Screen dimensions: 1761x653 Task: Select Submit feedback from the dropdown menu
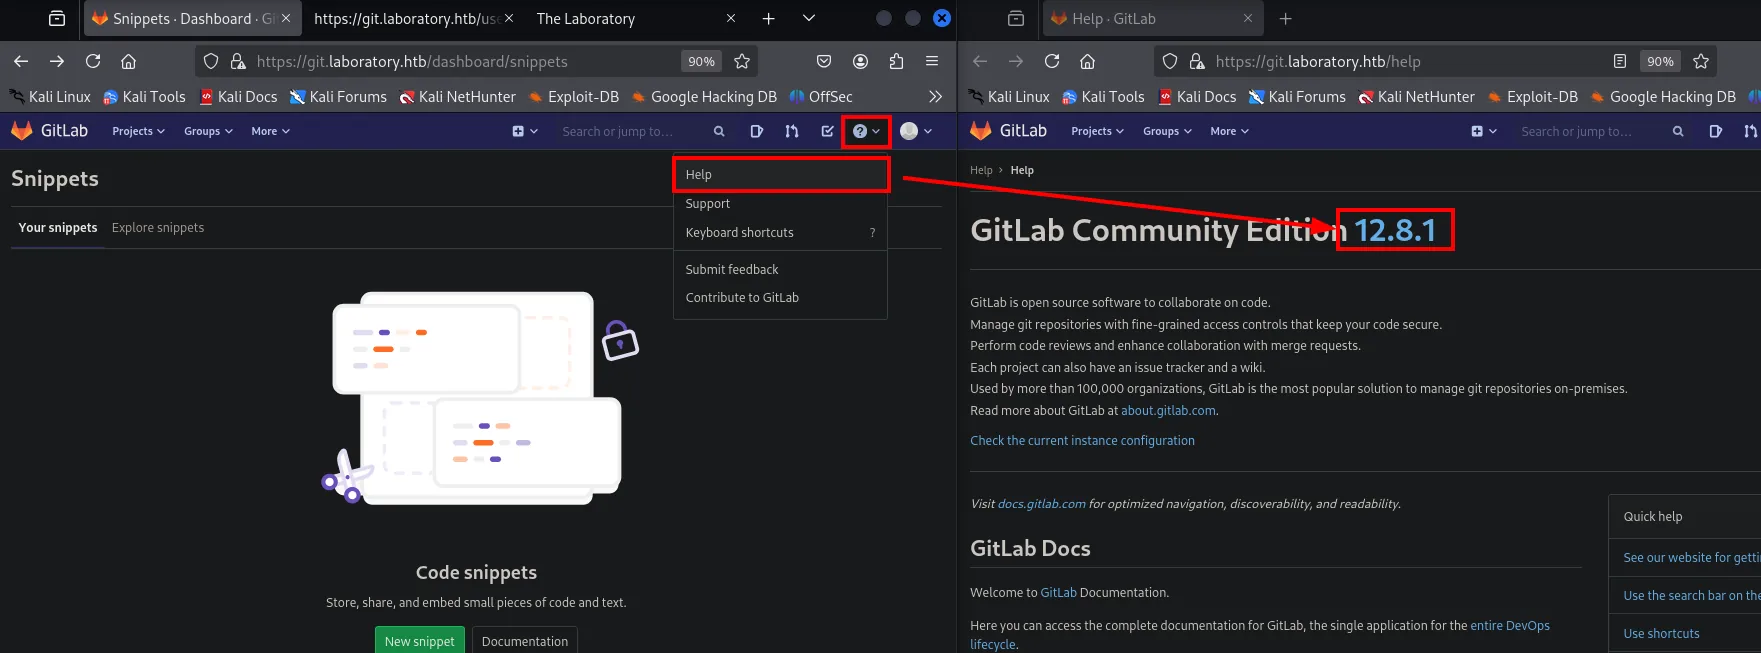(780, 269)
